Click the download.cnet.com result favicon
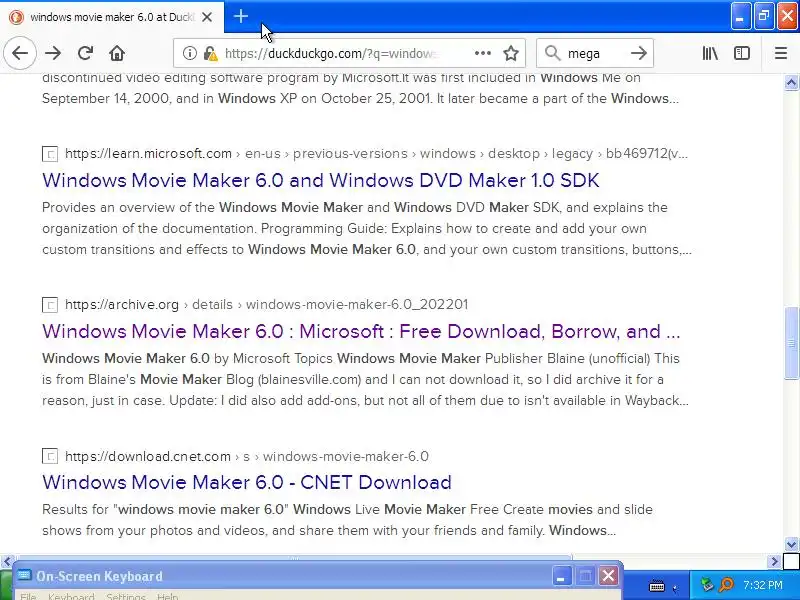Image resolution: width=800 pixels, height=600 pixels. [50, 456]
